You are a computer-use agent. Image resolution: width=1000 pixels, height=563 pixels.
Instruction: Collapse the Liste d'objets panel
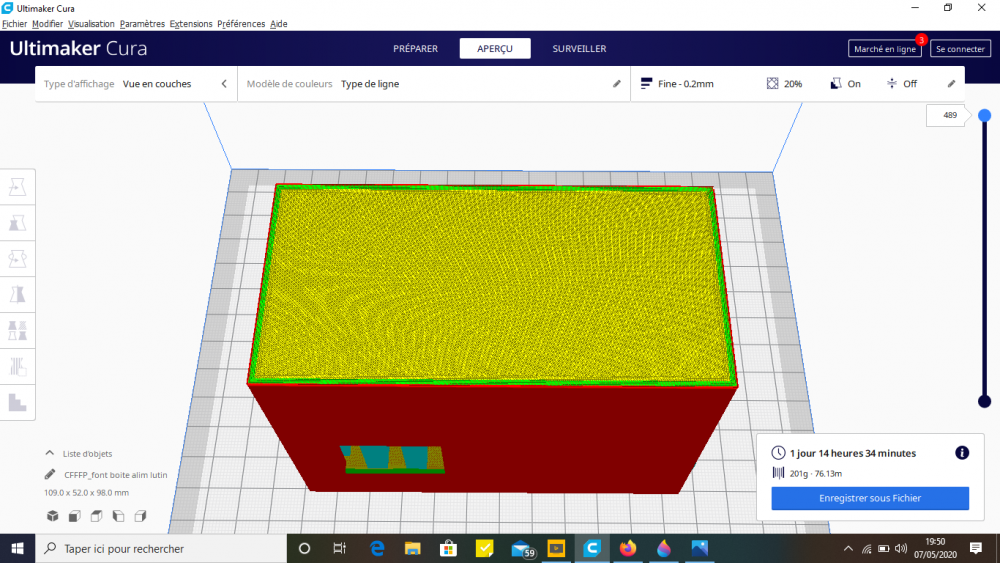[x=50, y=453]
